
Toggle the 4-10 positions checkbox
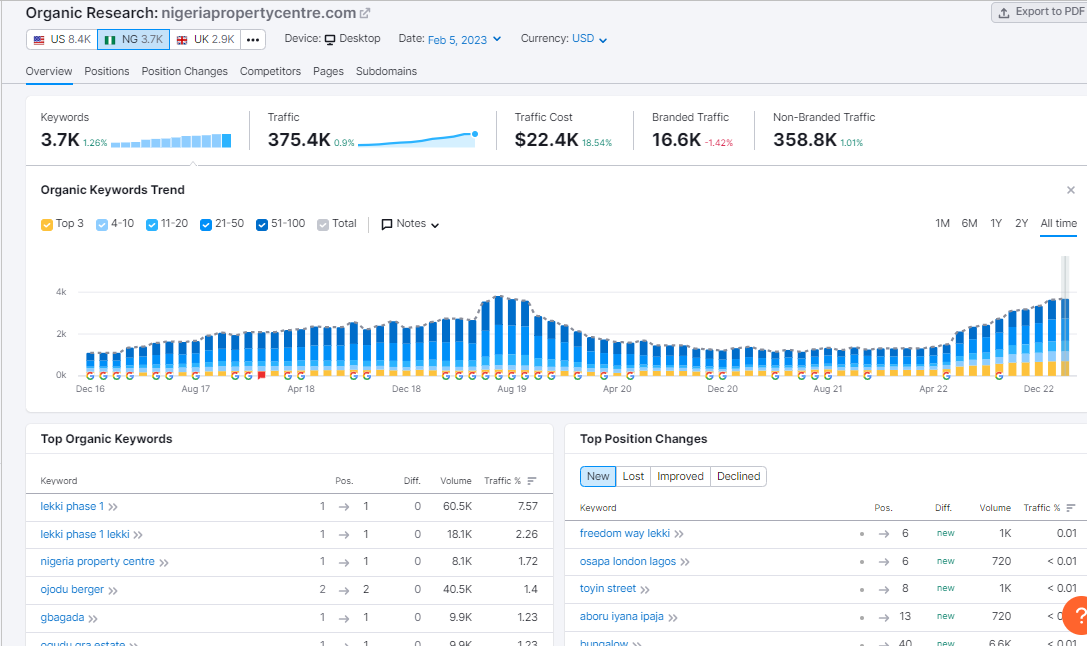click(102, 225)
